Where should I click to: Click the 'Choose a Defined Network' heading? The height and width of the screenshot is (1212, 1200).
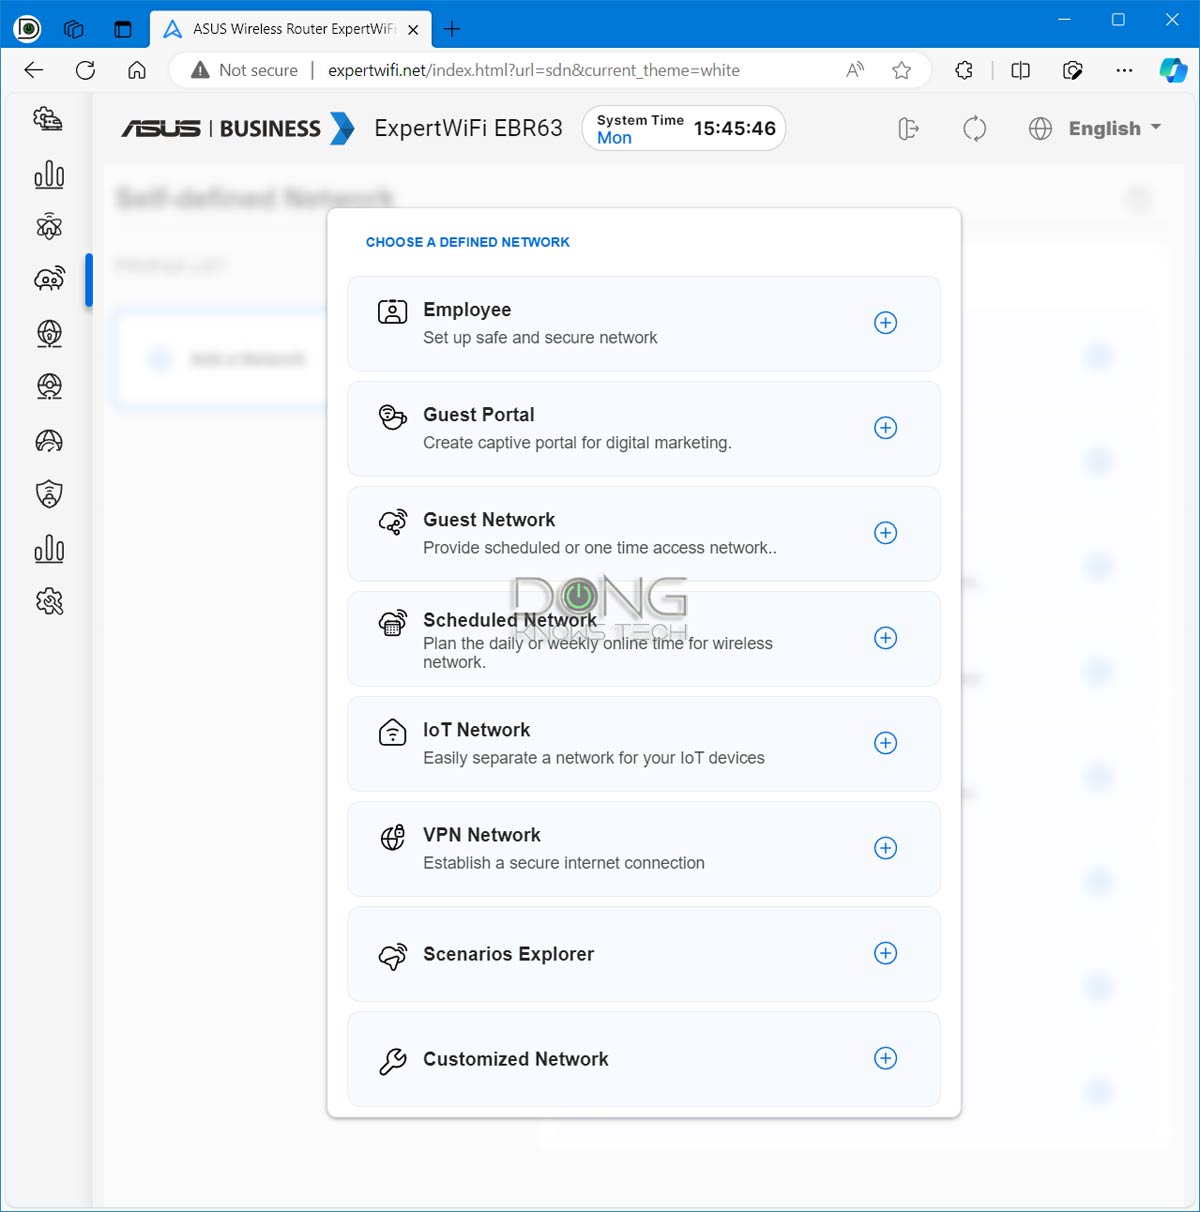(x=468, y=242)
